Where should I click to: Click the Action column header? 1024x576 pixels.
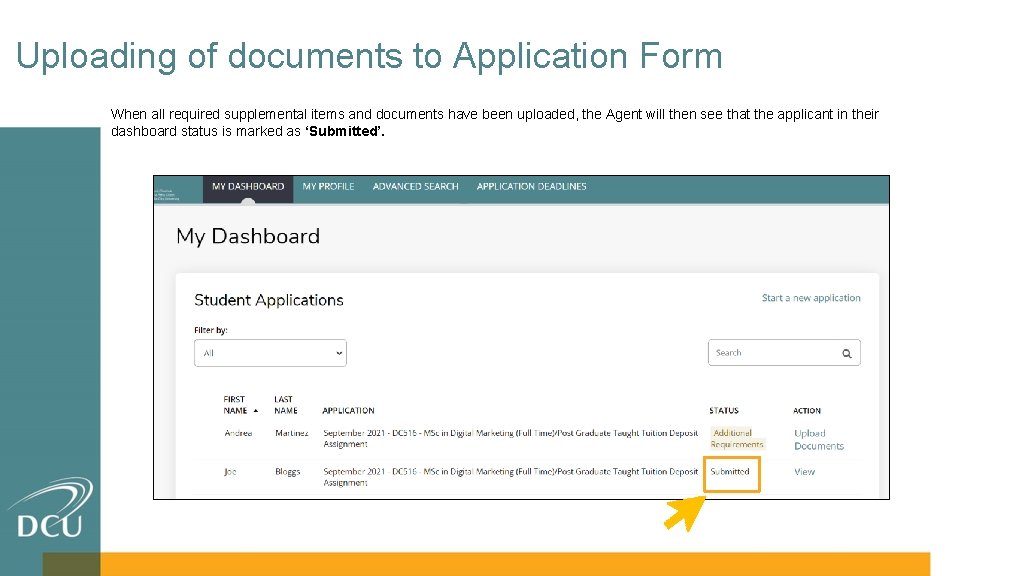coord(807,411)
